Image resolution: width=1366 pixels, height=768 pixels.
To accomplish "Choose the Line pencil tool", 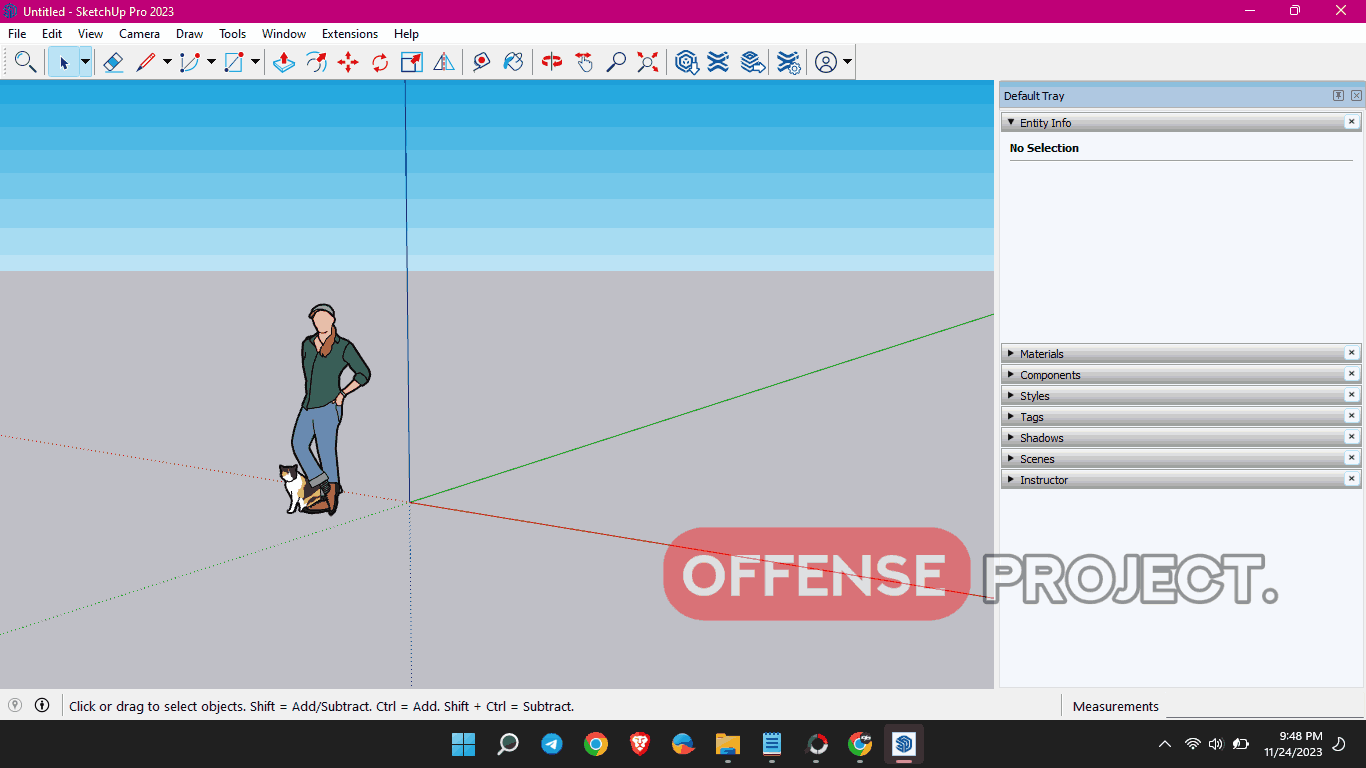I will (x=146, y=62).
